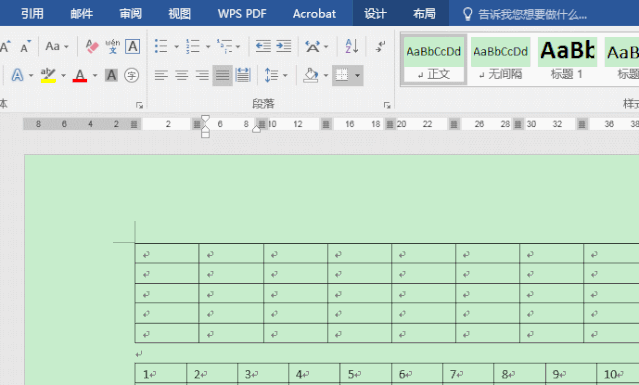Open Asian layout icon
This screenshot has width=639, height=385.
point(313,46)
